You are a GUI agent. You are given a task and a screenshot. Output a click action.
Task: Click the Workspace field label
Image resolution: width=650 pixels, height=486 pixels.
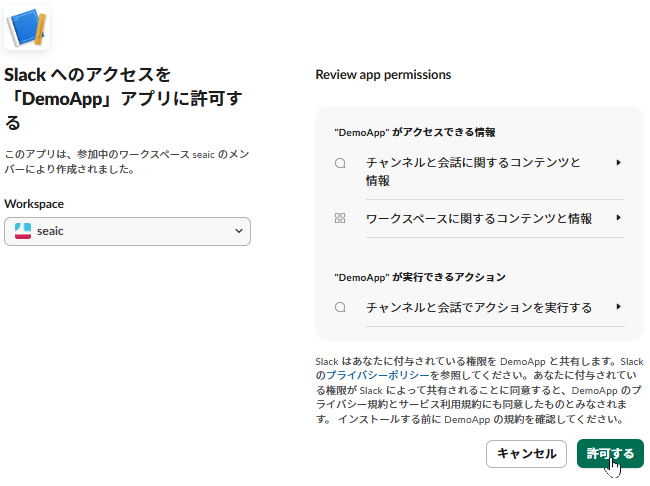pyautogui.click(x=34, y=203)
